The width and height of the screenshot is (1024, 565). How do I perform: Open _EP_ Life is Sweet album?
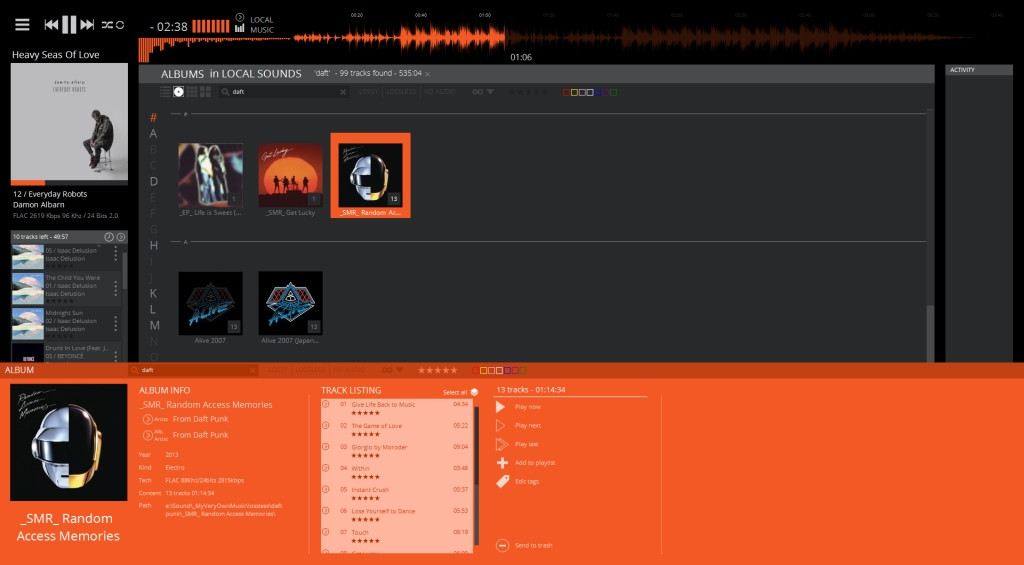pos(210,175)
